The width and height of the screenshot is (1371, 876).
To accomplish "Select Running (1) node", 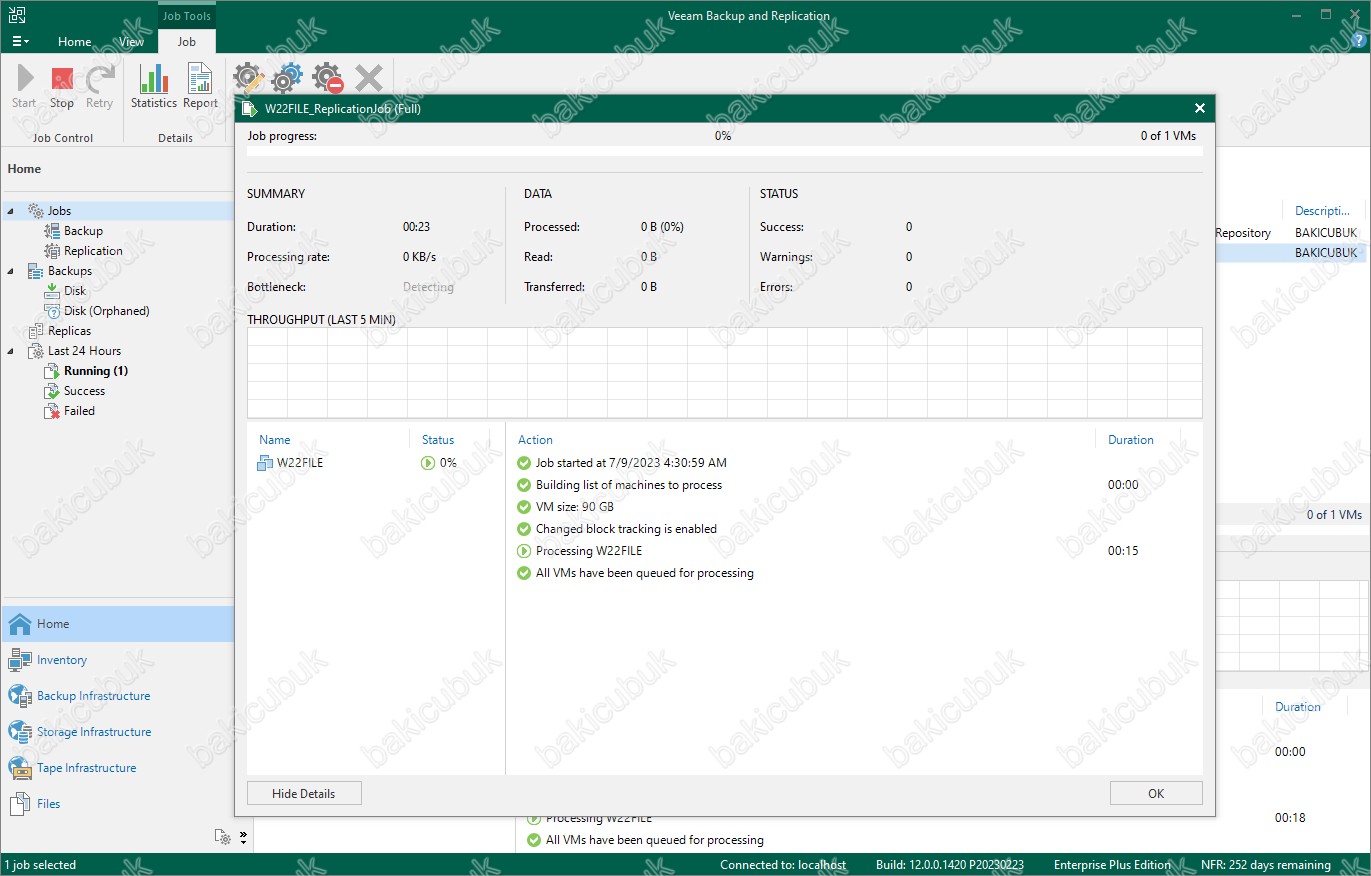I will coord(96,371).
